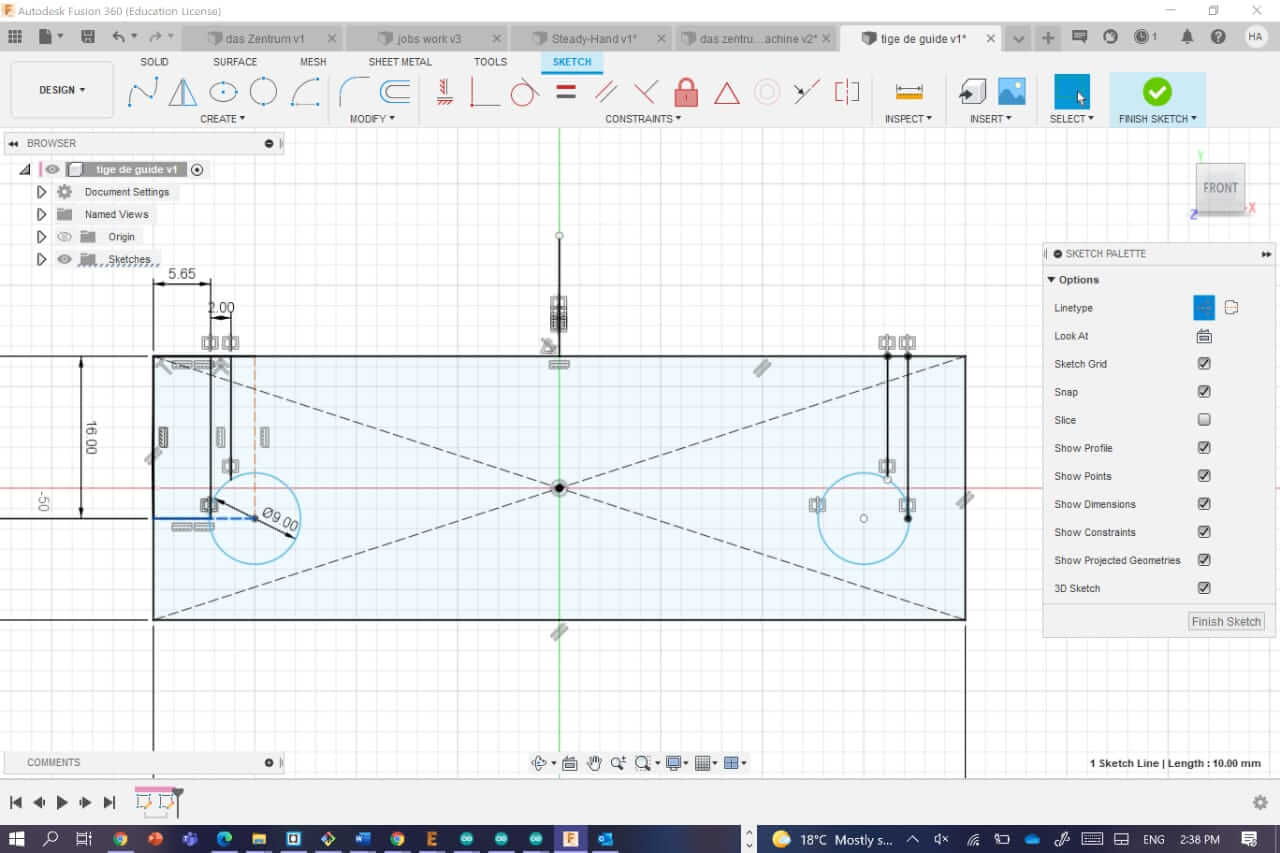Activate the Select cursor tool

[1072, 92]
